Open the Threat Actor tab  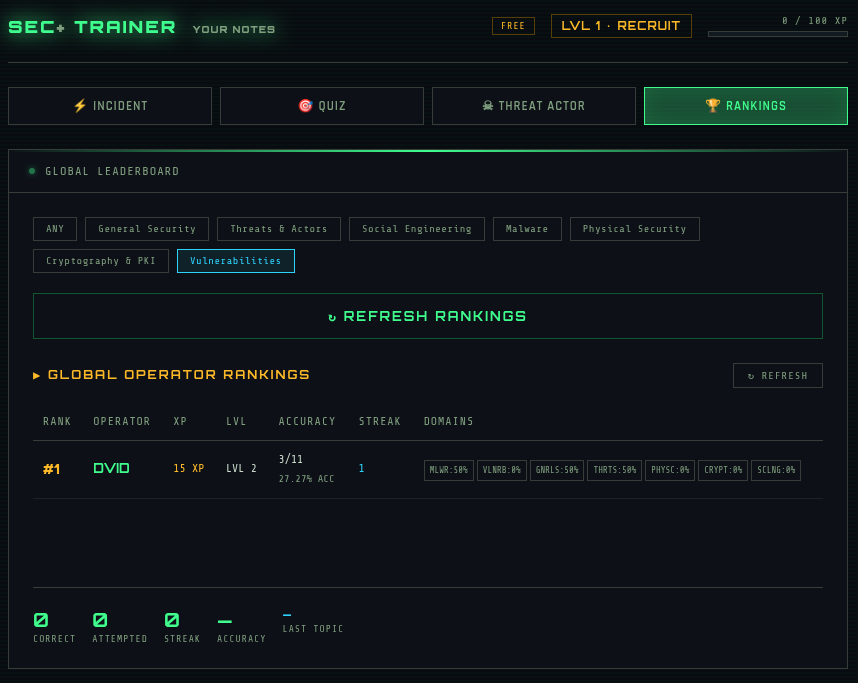[x=533, y=105]
